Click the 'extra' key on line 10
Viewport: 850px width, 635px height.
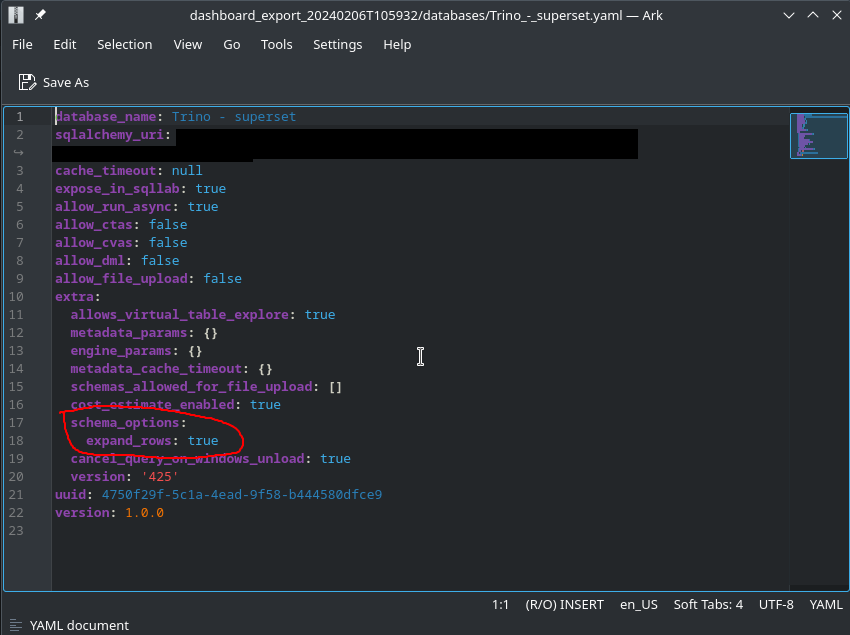coord(74,297)
